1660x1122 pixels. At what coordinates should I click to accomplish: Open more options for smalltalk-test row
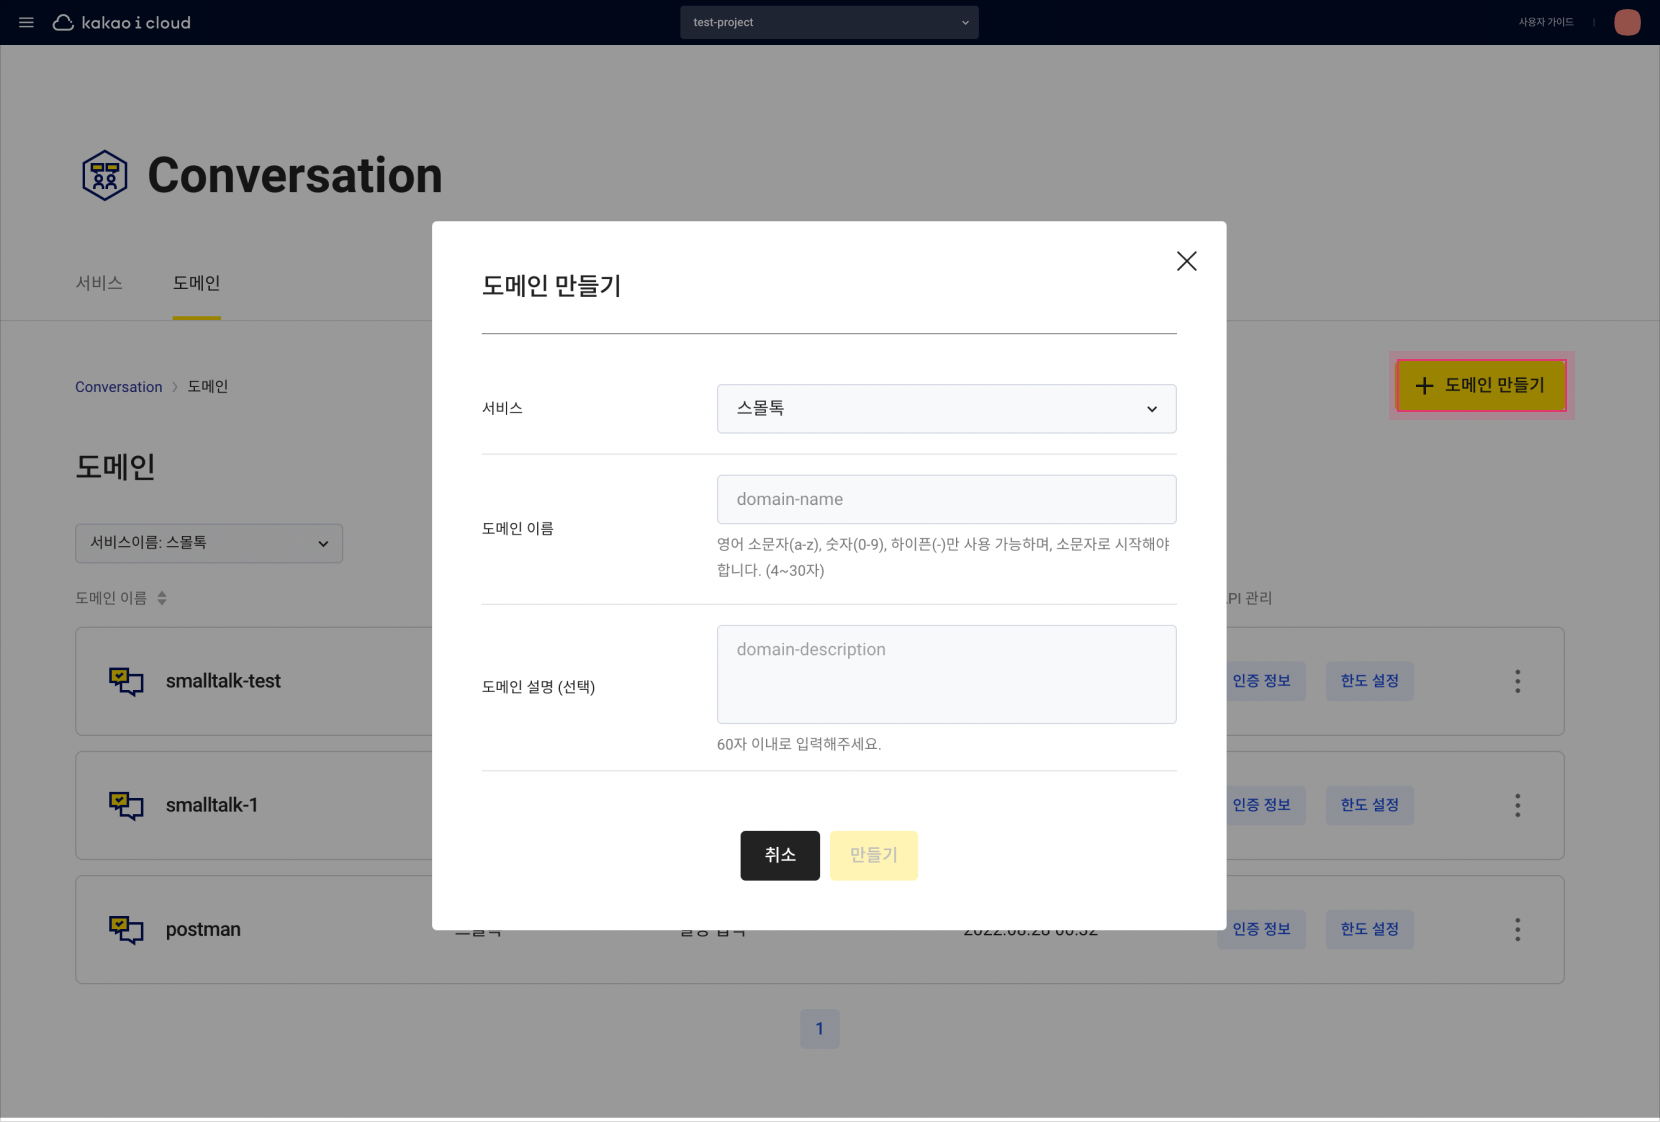(x=1517, y=681)
